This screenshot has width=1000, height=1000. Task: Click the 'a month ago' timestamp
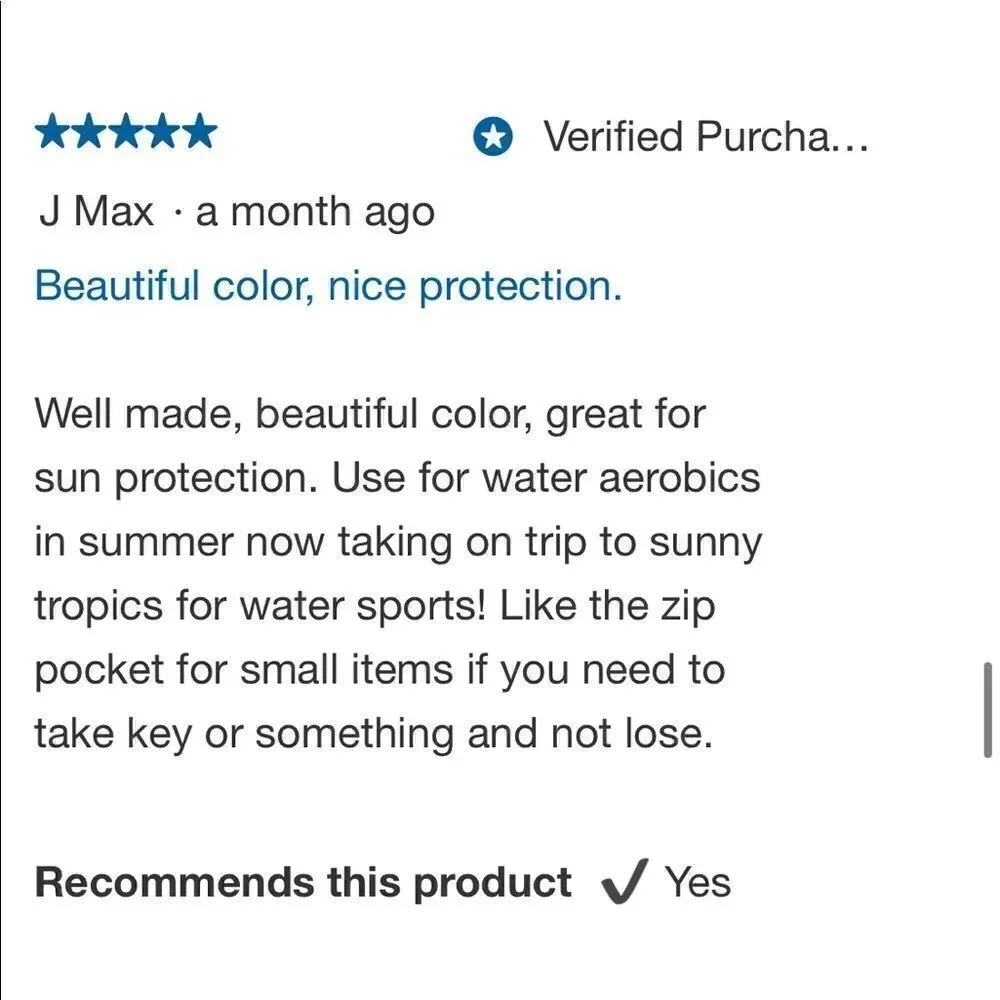[315, 212]
